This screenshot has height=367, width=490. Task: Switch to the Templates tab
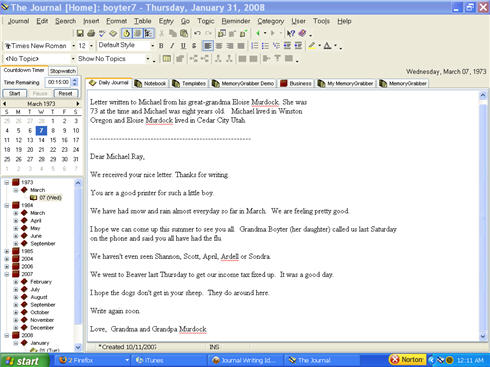tap(189, 83)
